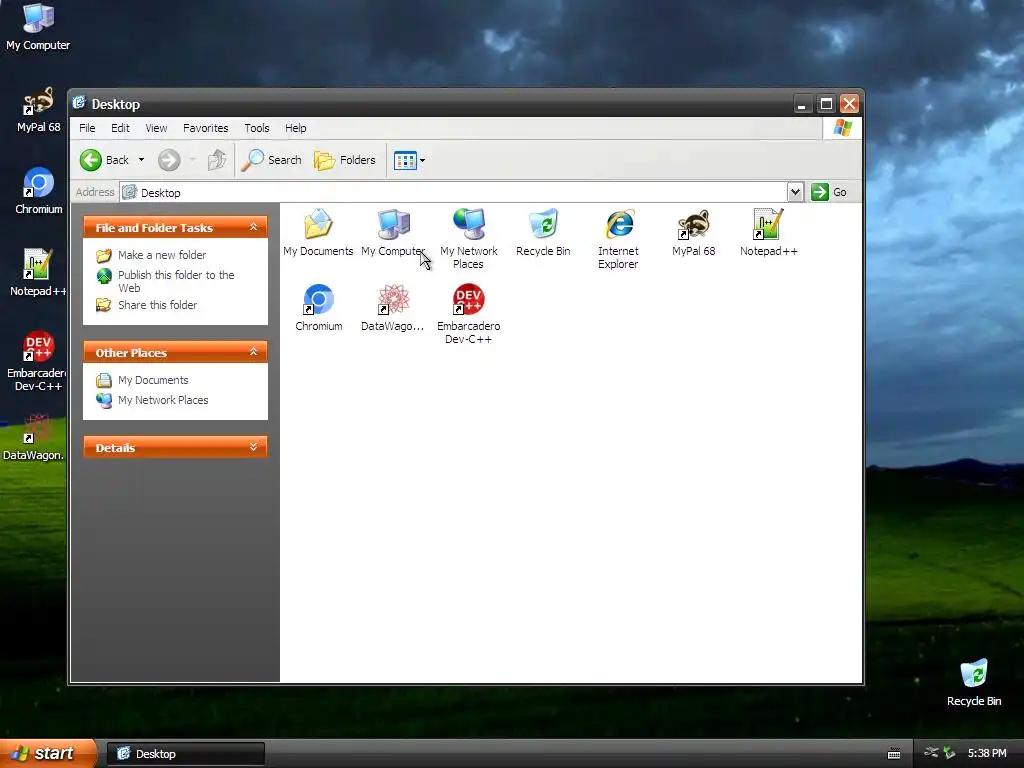
Task: Toggle the Folders pane button
Action: [x=345, y=160]
